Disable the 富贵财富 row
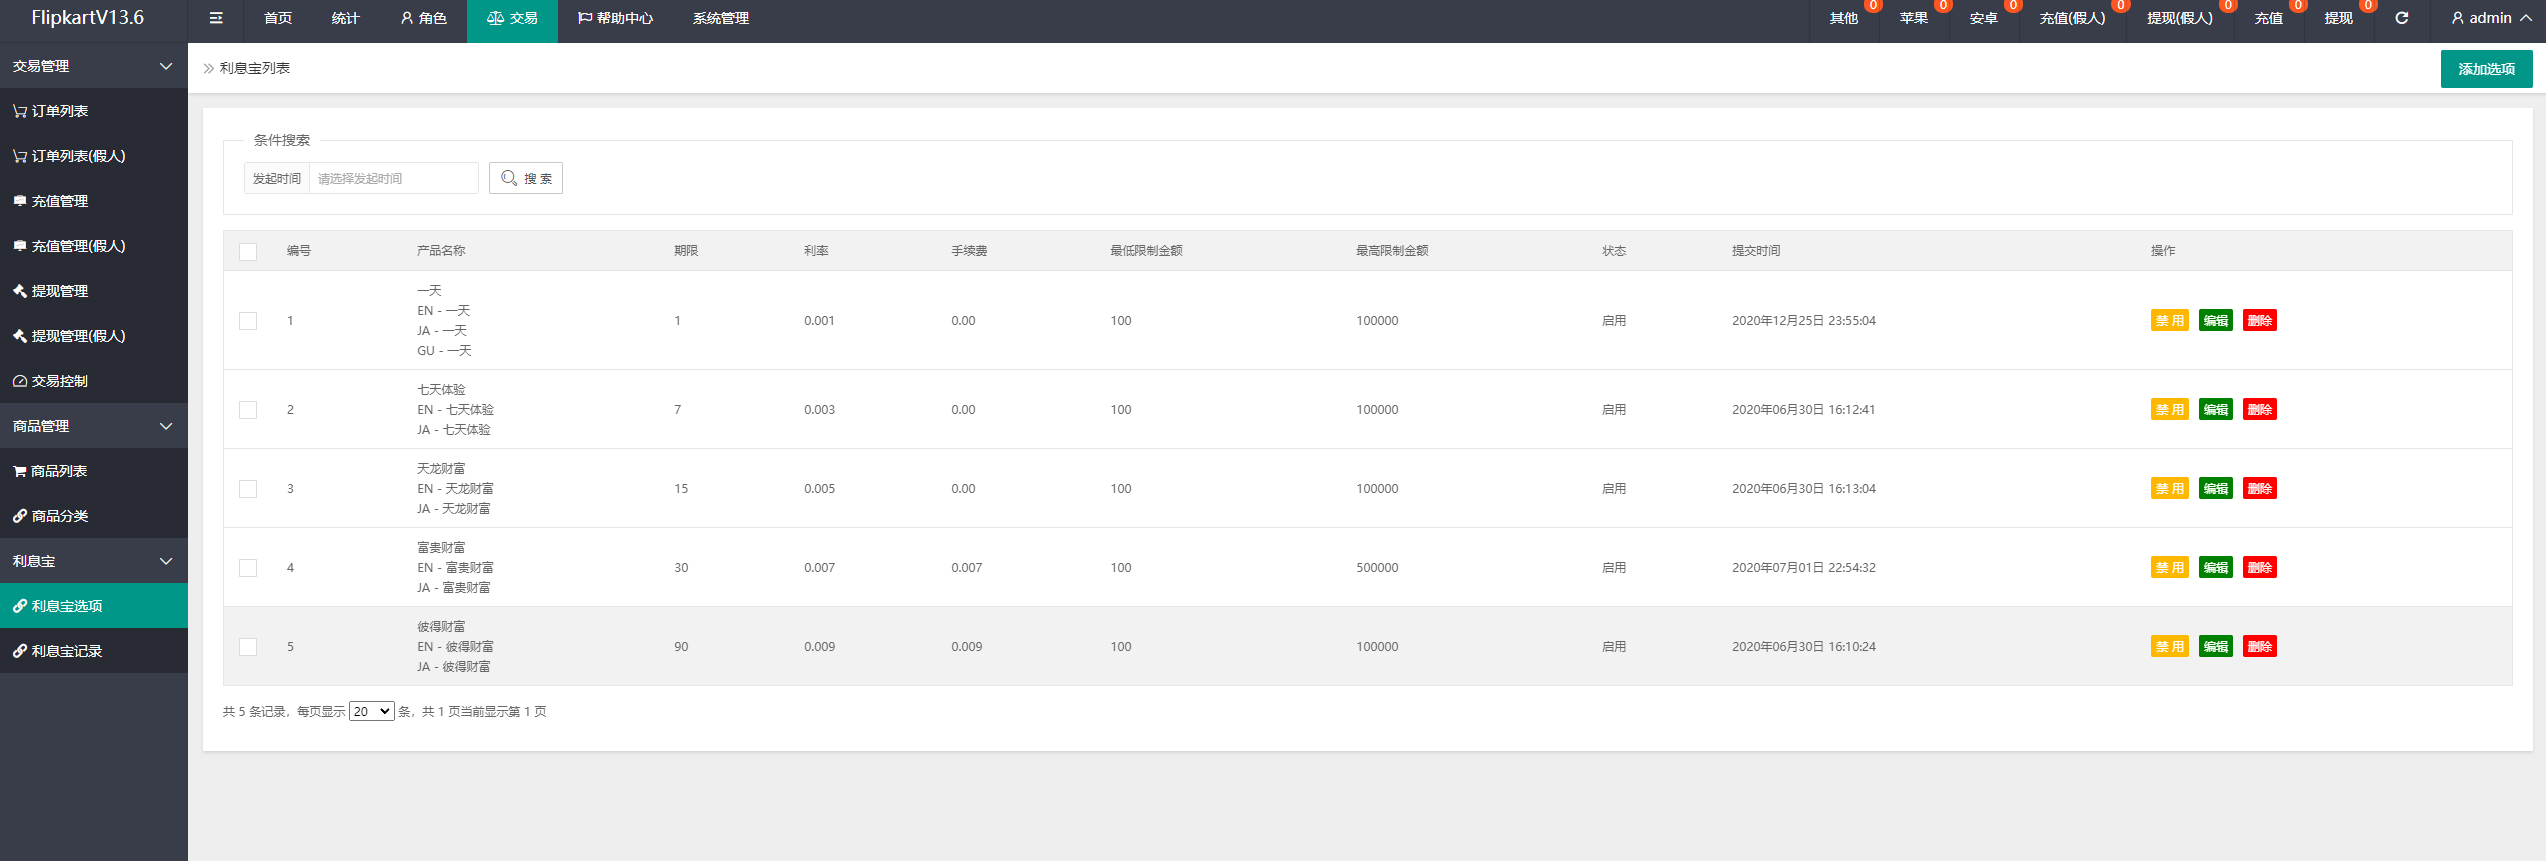The height and width of the screenshot is (861, 2546). tap(2170, 568)
